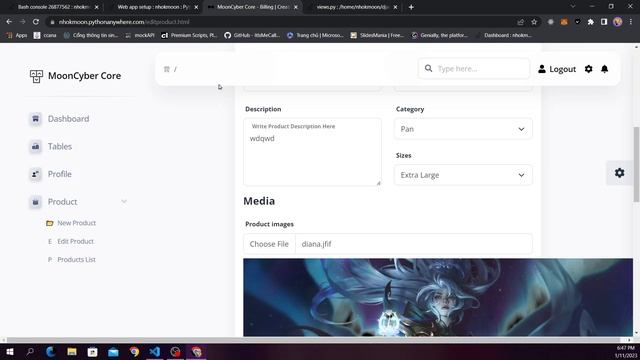Open File Explorer from taskbar
The height and width of the screenshot is (360, 640).
point(72,352)
